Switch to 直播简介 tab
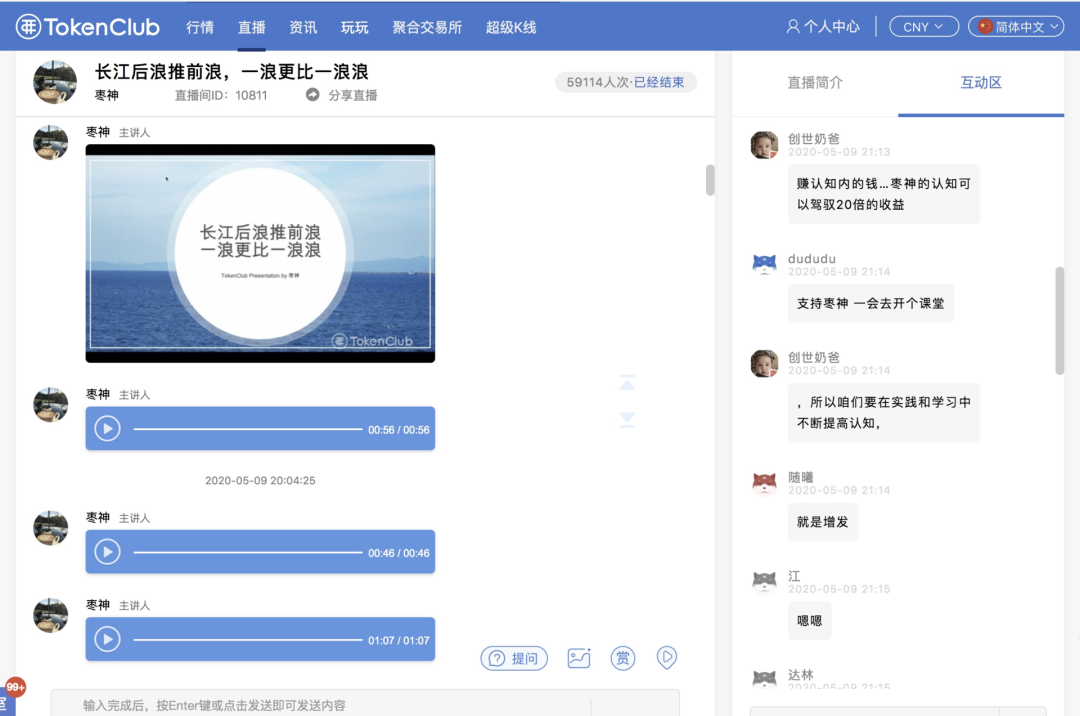 pyautogui.click(x=815, y=83)
